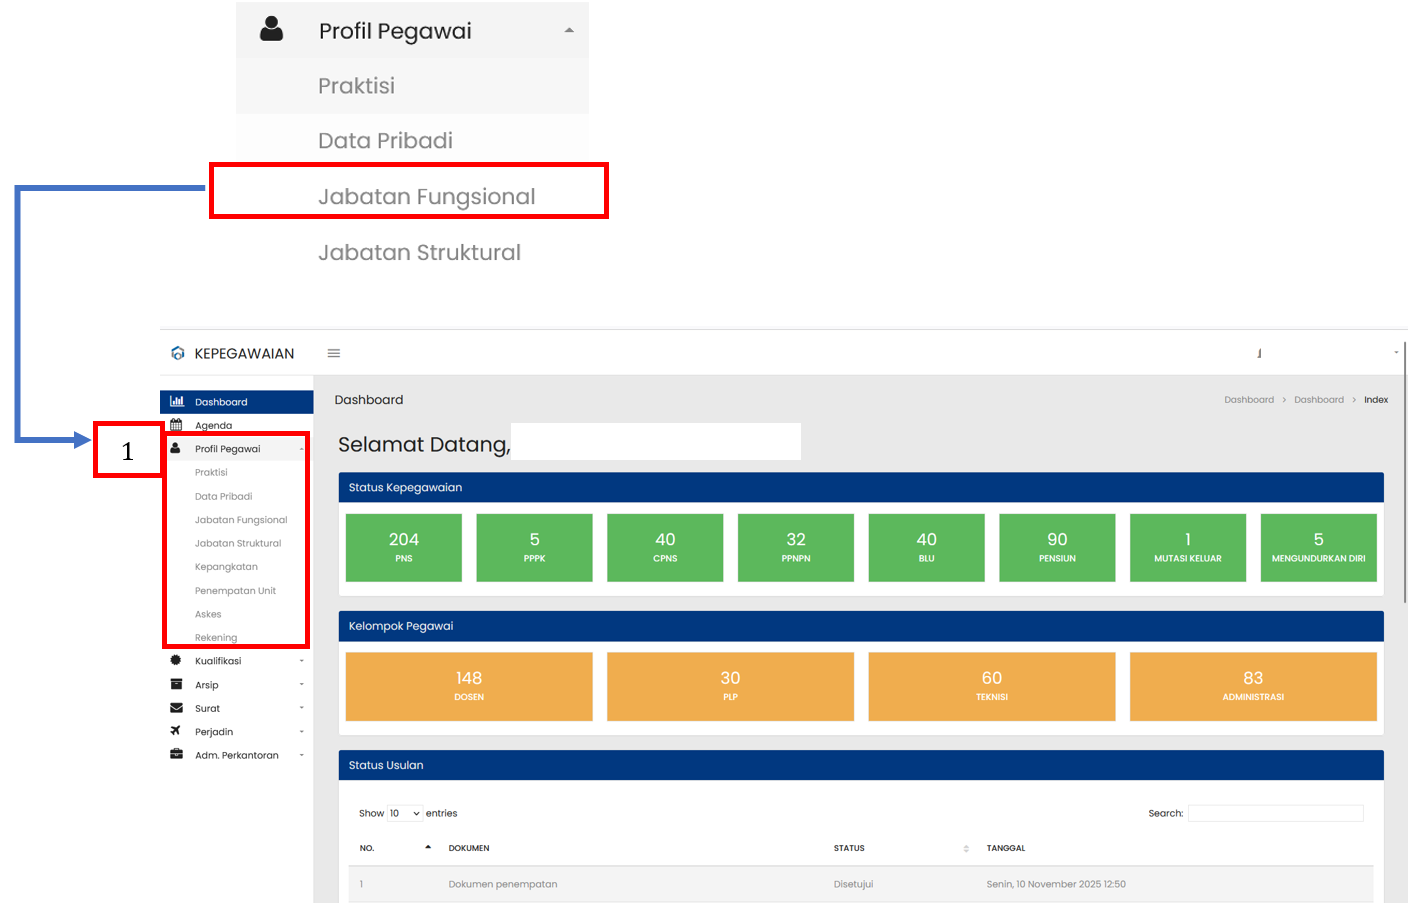Open the user account dropdown at top right
1419x912 pixels.
coord(1395,353)
